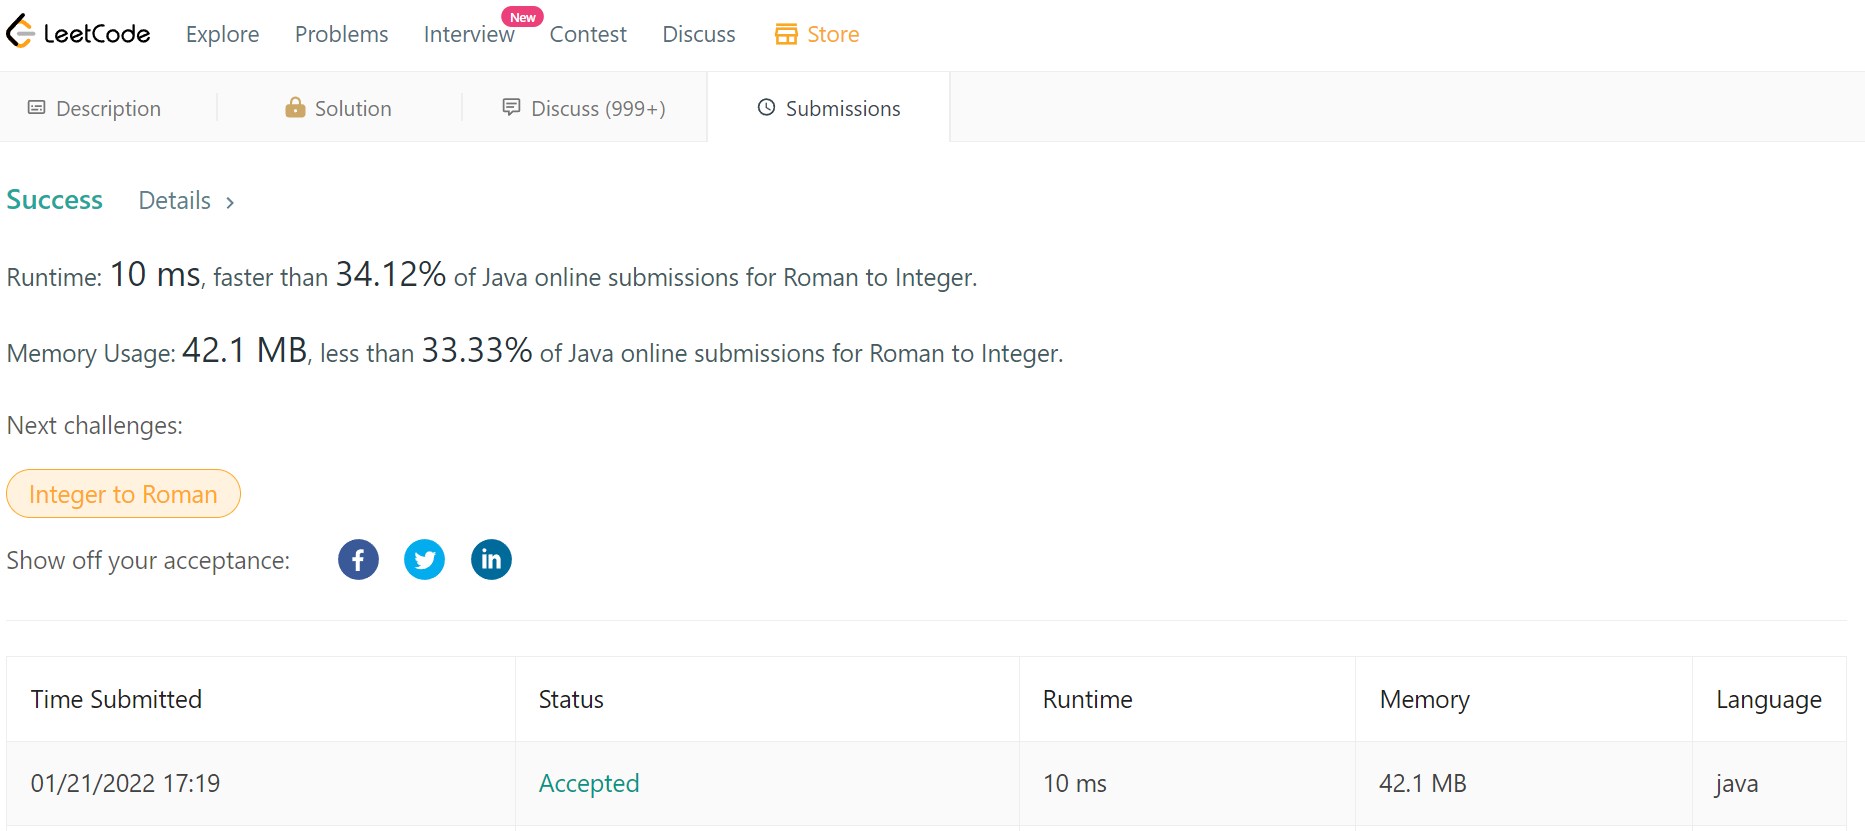Share acceptance on Facebook
Image resolution: width=1865 pixels, height=831 pixels.
click(358, 559)
